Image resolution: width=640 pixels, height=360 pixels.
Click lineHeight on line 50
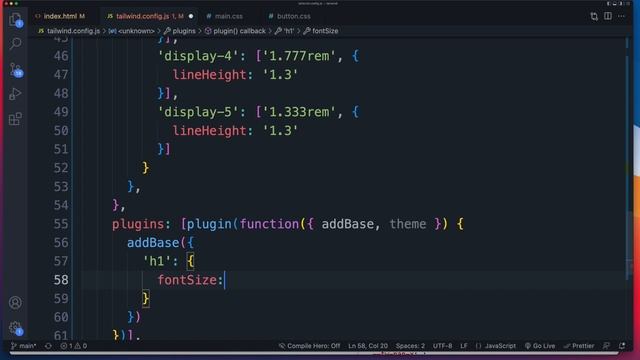coord(209,131)
